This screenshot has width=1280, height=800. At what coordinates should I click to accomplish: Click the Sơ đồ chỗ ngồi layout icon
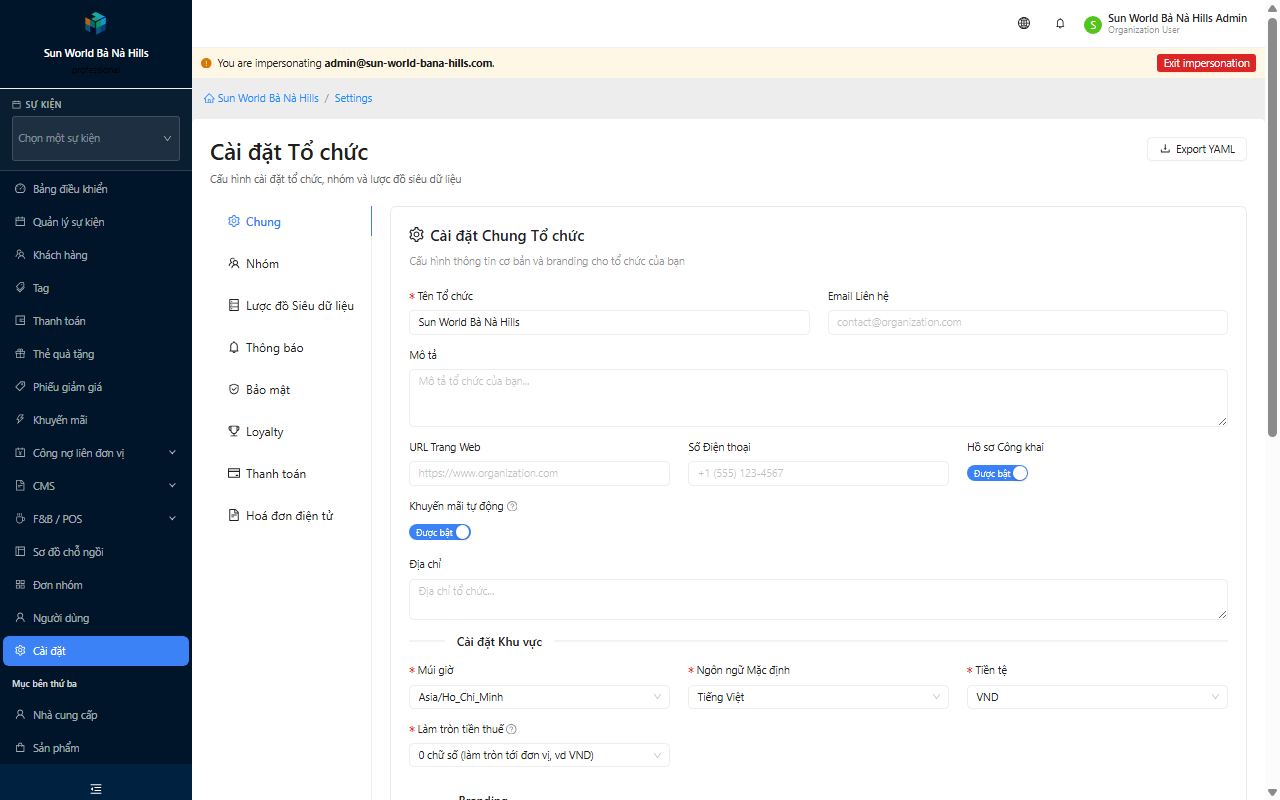point(20,552)
